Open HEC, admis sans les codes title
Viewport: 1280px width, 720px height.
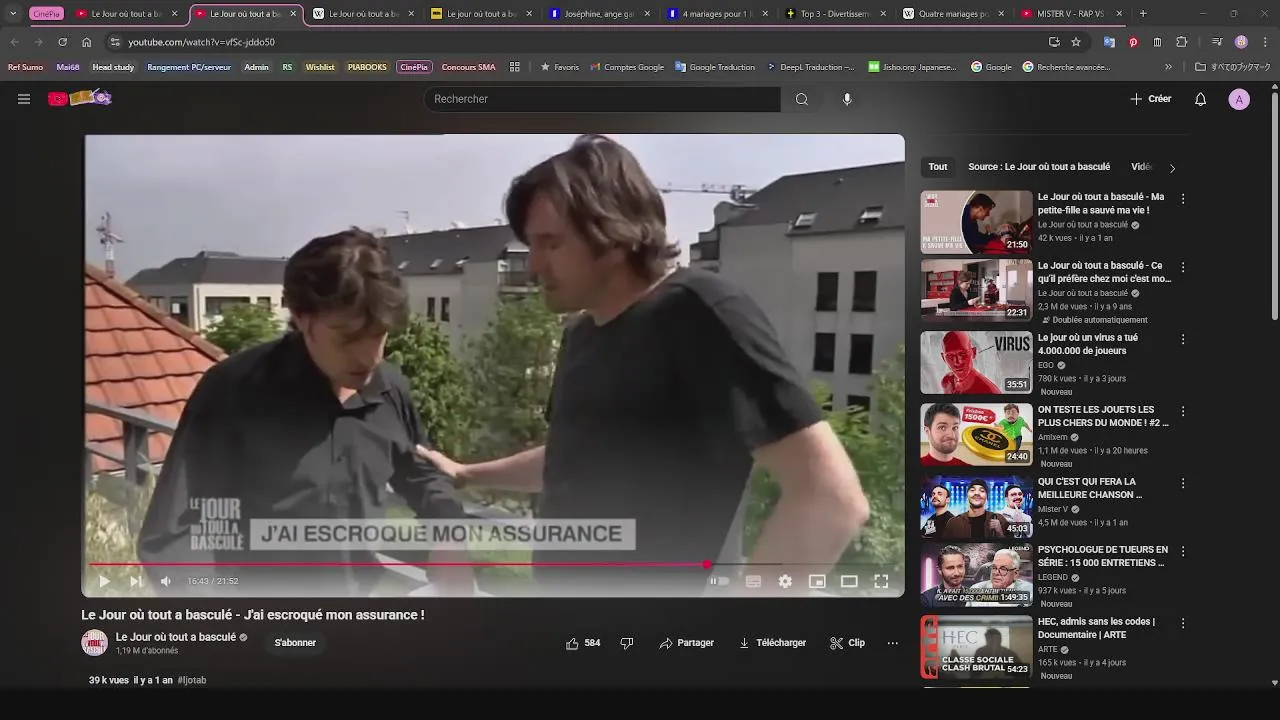coord(1096,628)
